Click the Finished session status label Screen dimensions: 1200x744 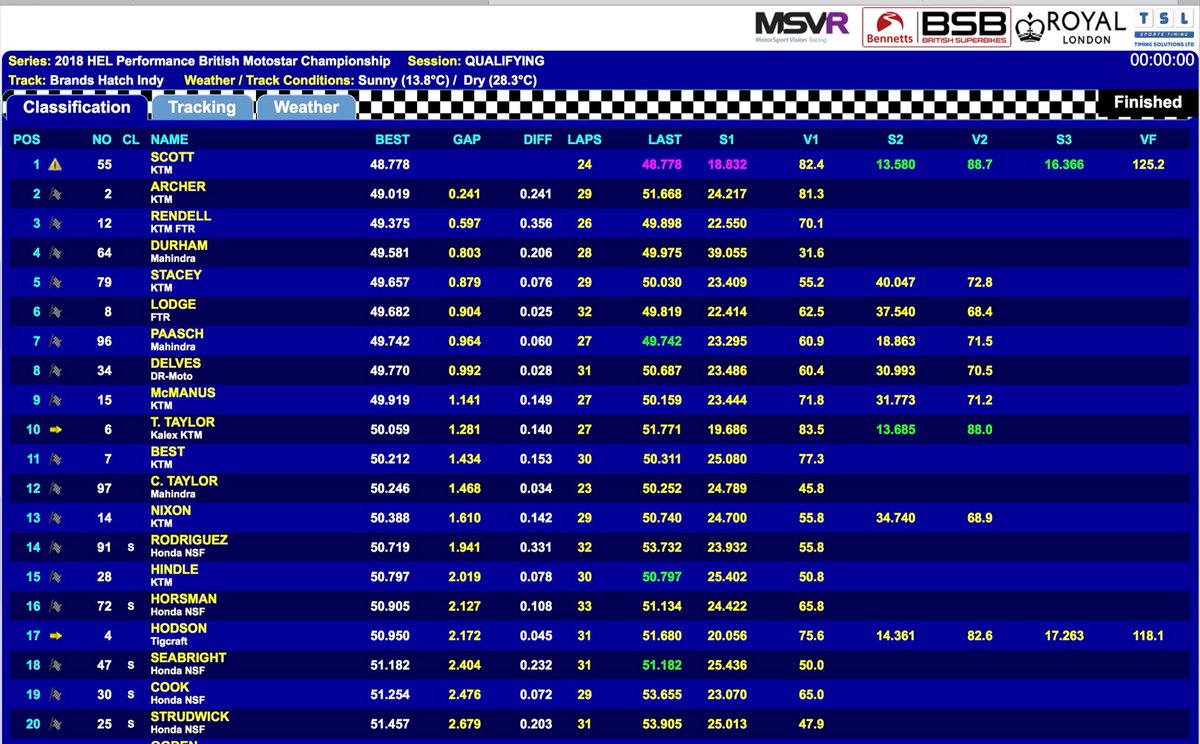click(1147, 102)
